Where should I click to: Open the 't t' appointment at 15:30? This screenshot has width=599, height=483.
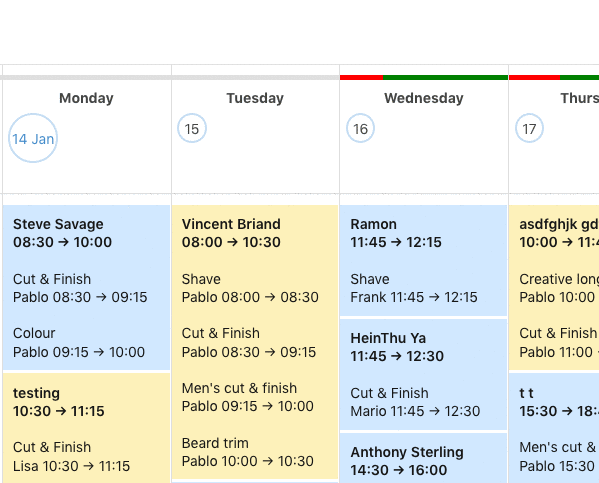(554, 428)
